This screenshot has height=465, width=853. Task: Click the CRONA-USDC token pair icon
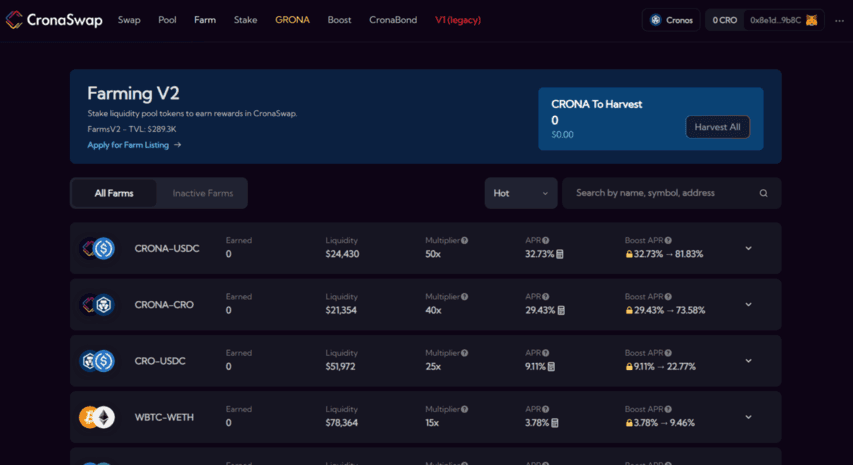97,249
